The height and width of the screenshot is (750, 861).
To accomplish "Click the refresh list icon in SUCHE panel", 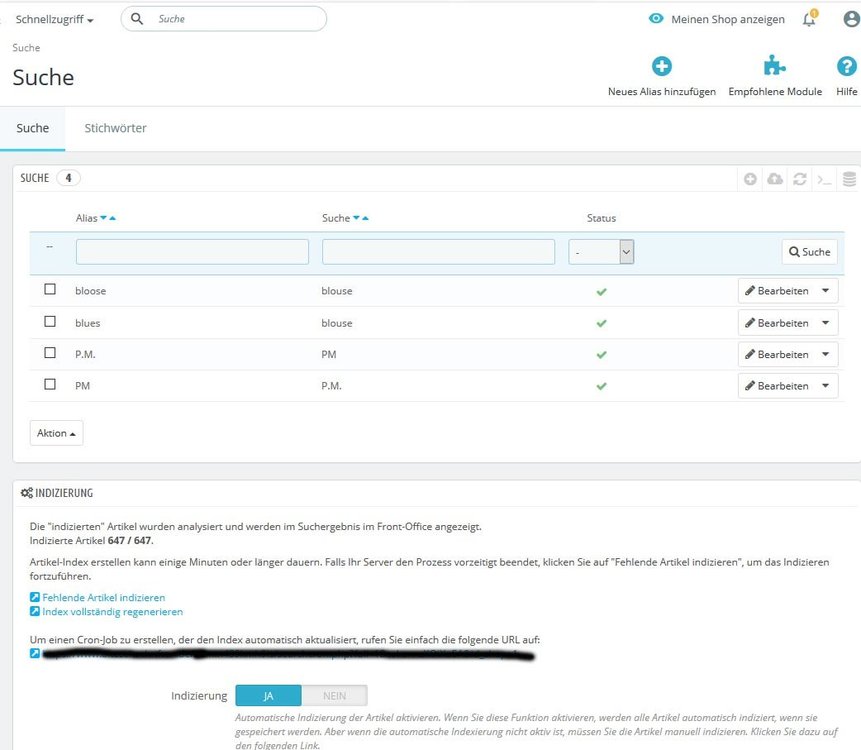I will pos(800,178).
